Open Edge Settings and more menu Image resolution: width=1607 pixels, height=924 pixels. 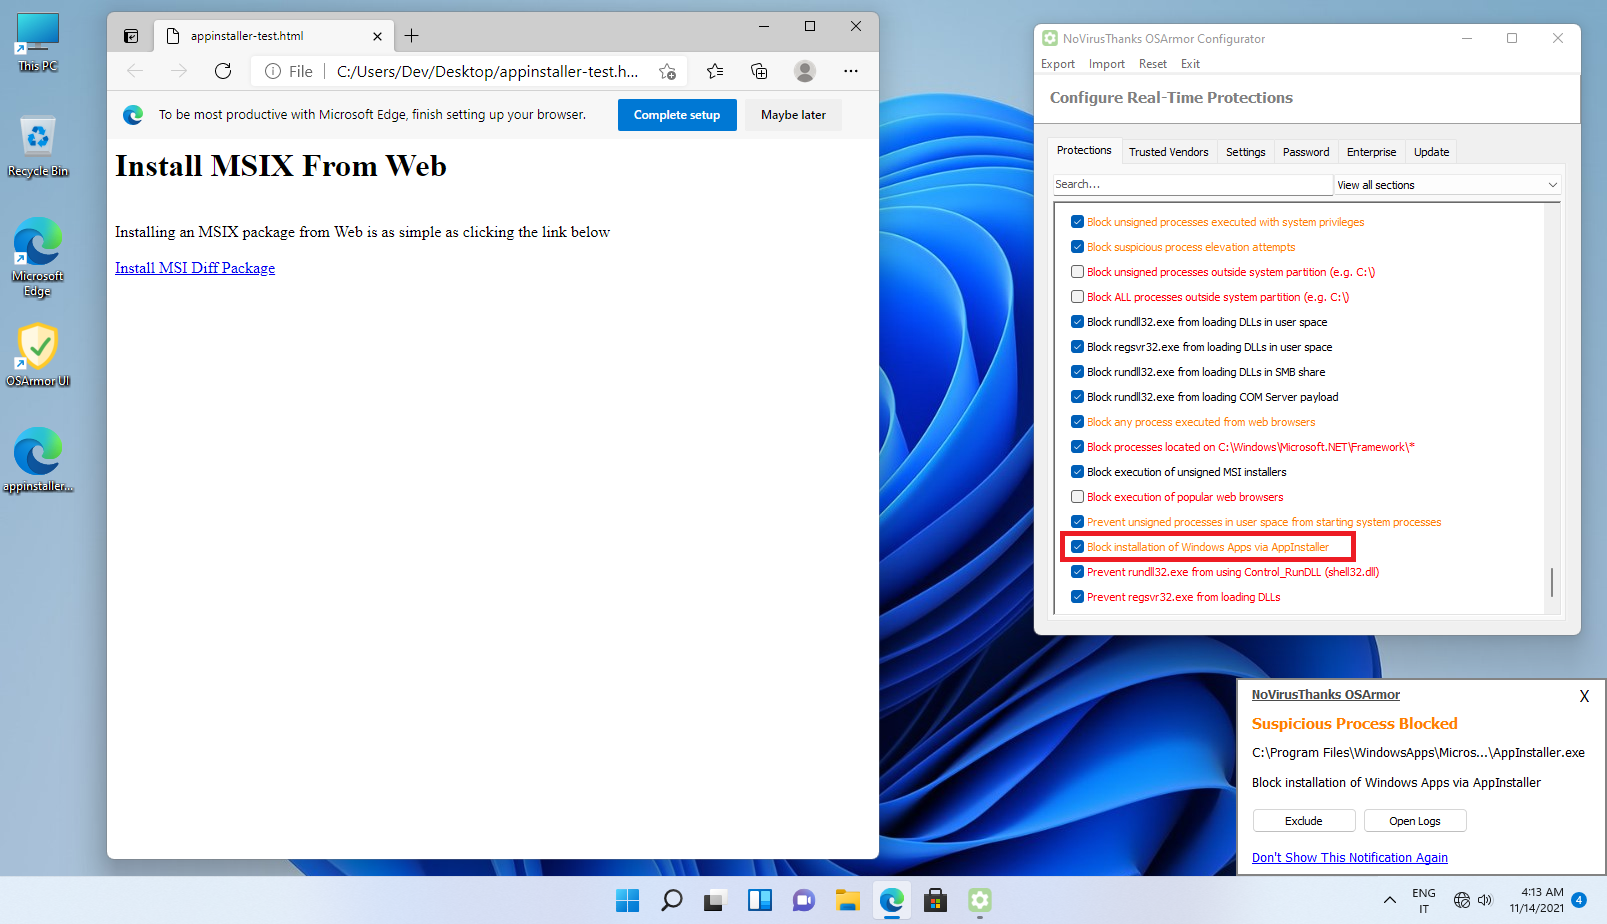[x=851, y=71]
